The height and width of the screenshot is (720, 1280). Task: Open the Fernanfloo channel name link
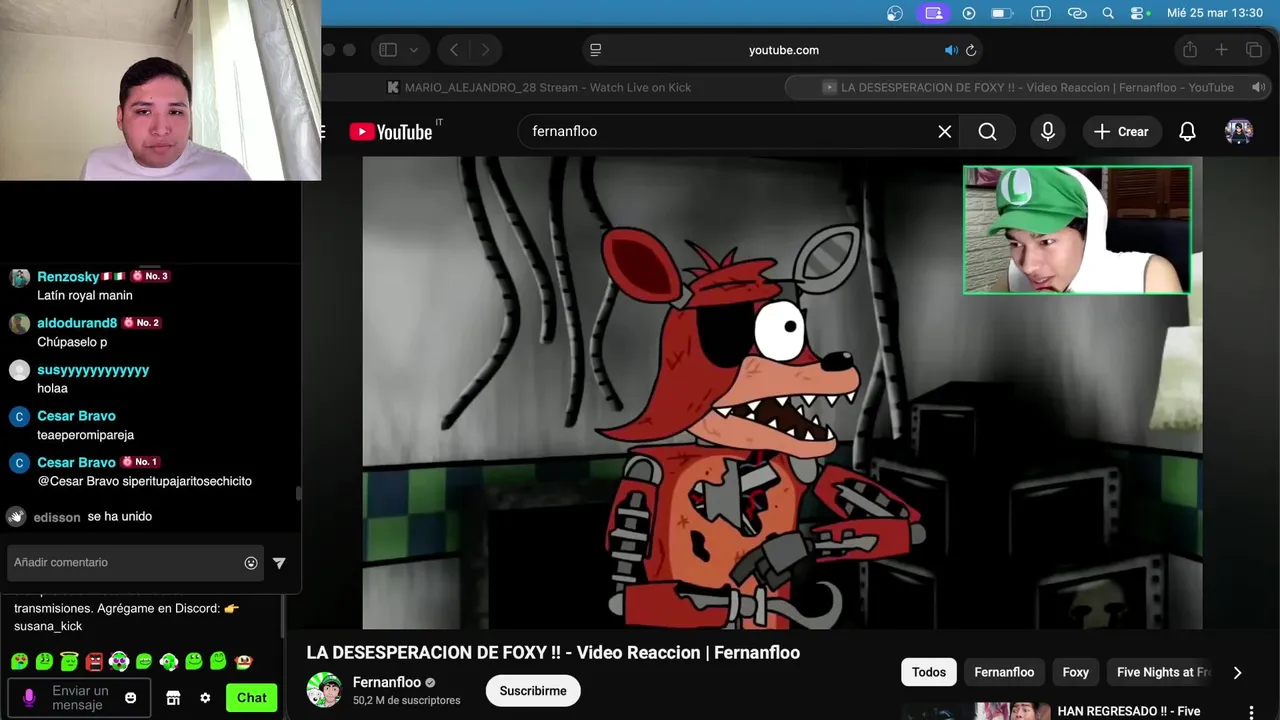[x=387, y=682]
